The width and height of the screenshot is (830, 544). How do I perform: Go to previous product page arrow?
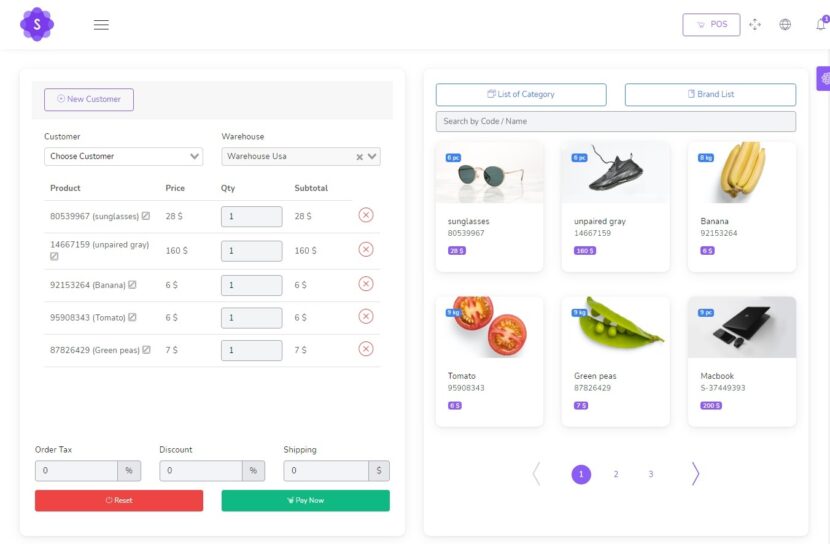click(536, 474)
